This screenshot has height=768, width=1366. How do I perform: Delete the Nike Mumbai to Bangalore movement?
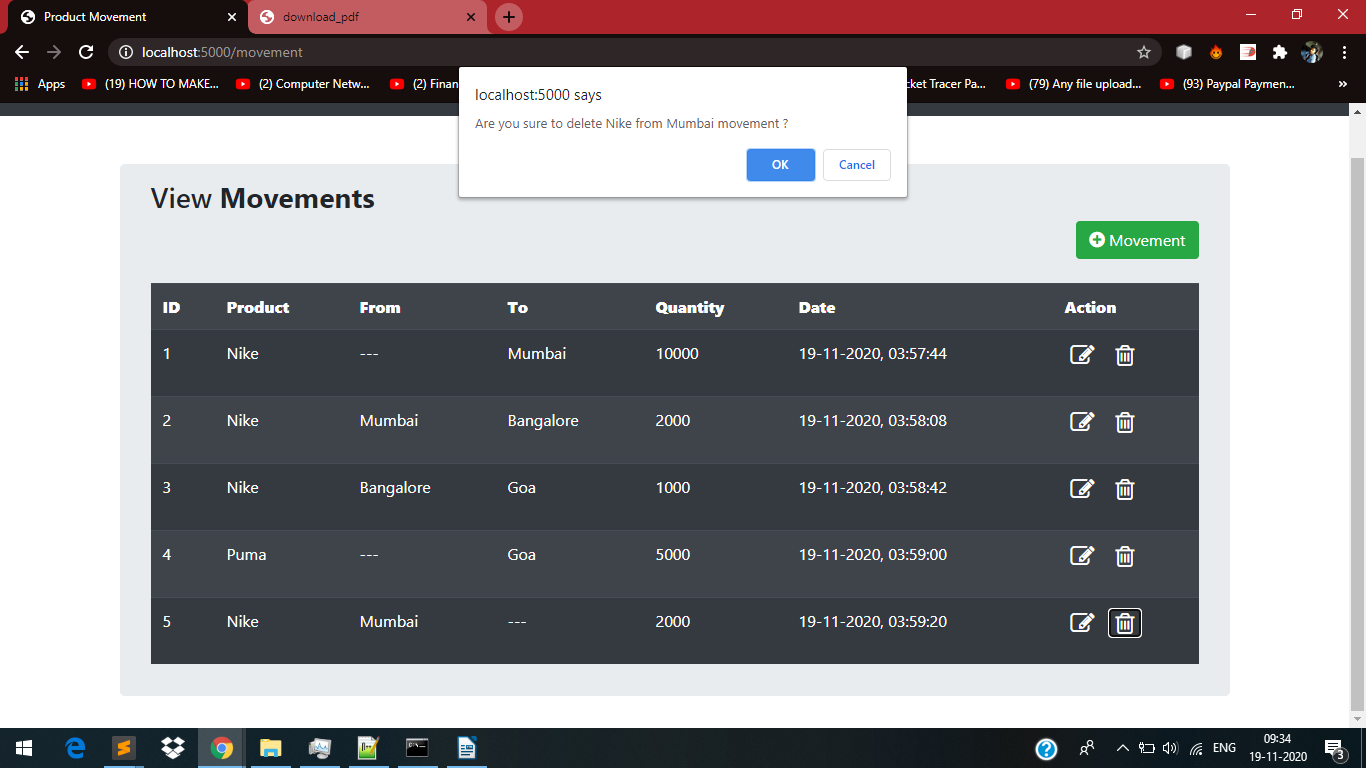[x=1125, y=422]
